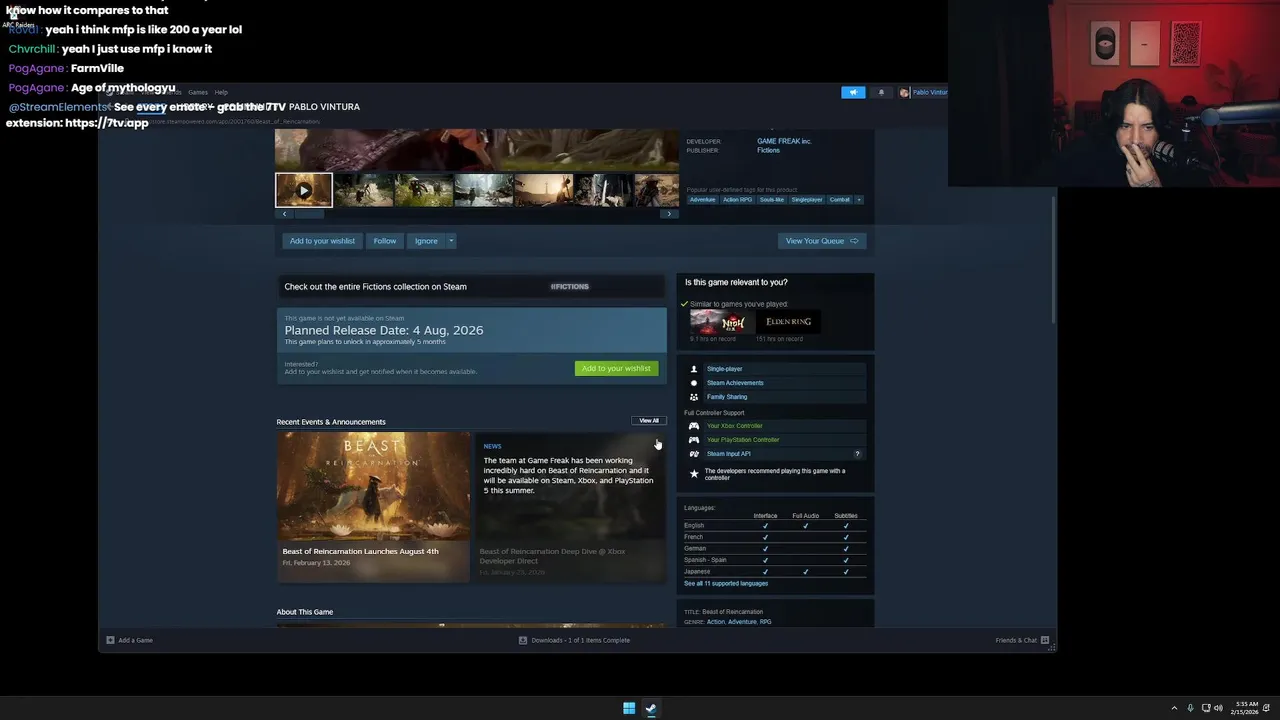Click the Steam Input API icon

point(694,454)
